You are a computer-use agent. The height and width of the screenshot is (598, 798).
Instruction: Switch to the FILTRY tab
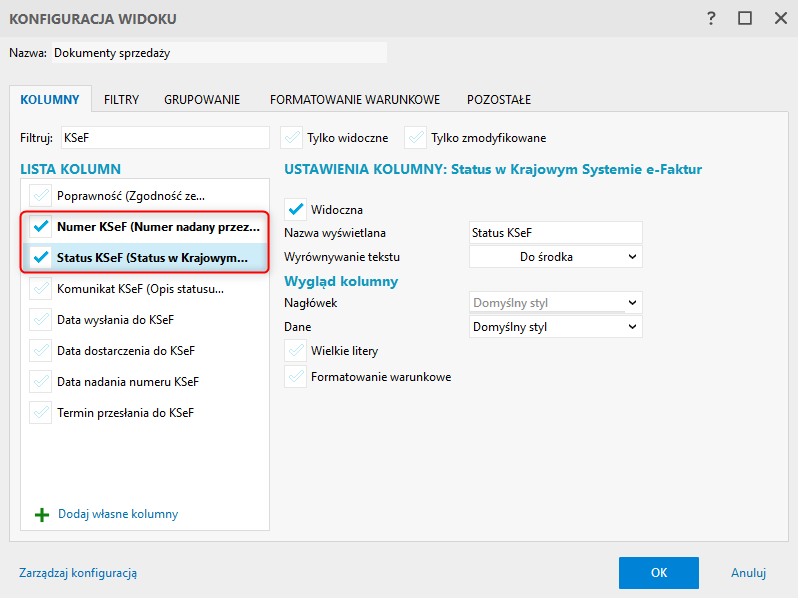(x=121, y=99)
